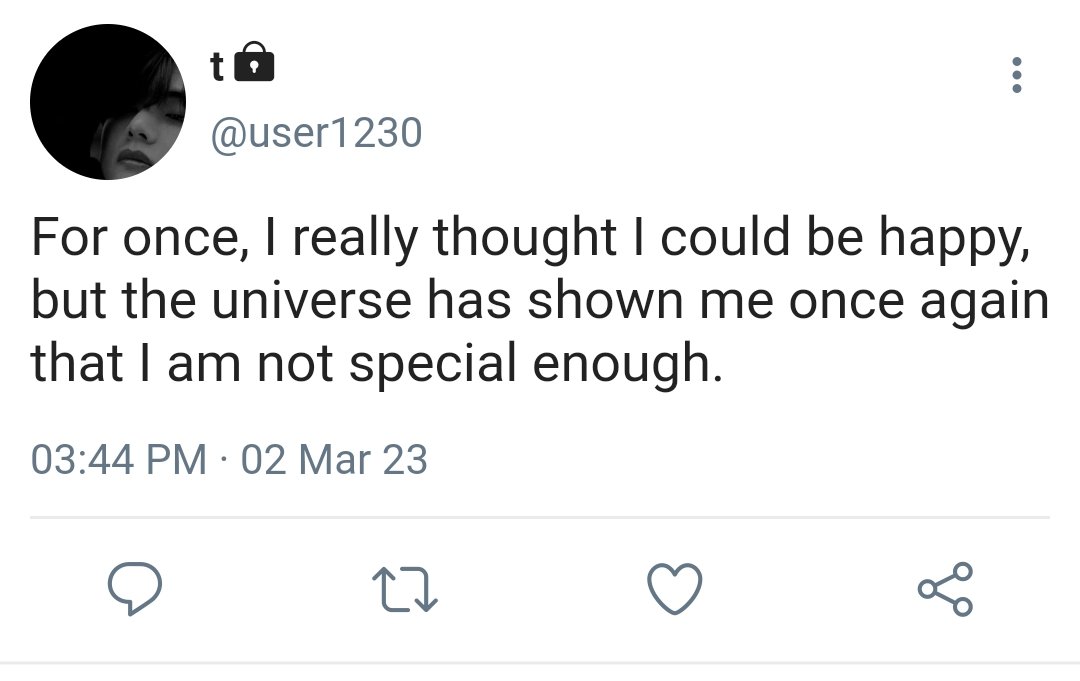This screenshot has height=681, width=1080.
Task: Click the word "universe" in the tweet
Action: [311, 300]
